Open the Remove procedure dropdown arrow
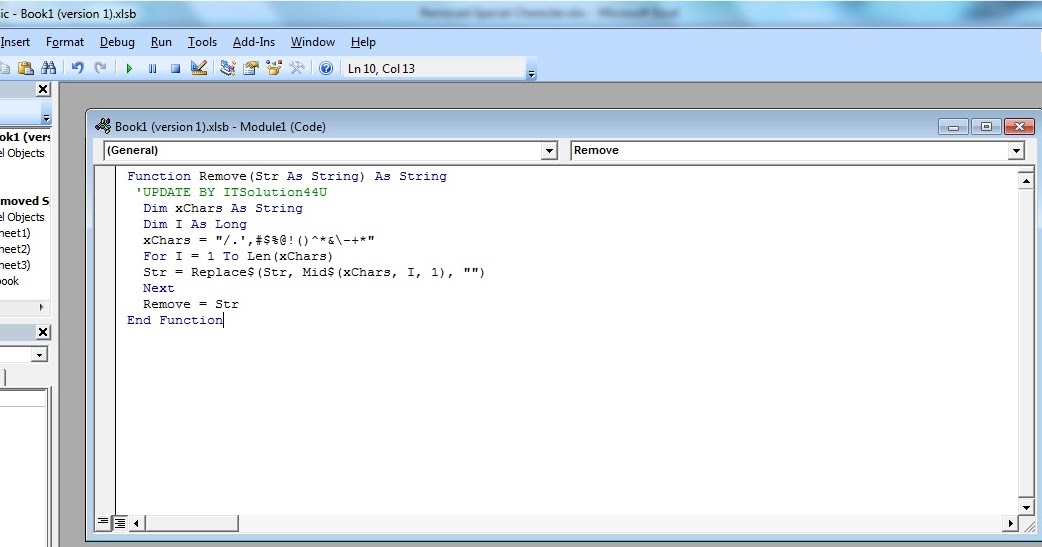The width and height of the screenshot is (1042, 547). coord(1015,151)
